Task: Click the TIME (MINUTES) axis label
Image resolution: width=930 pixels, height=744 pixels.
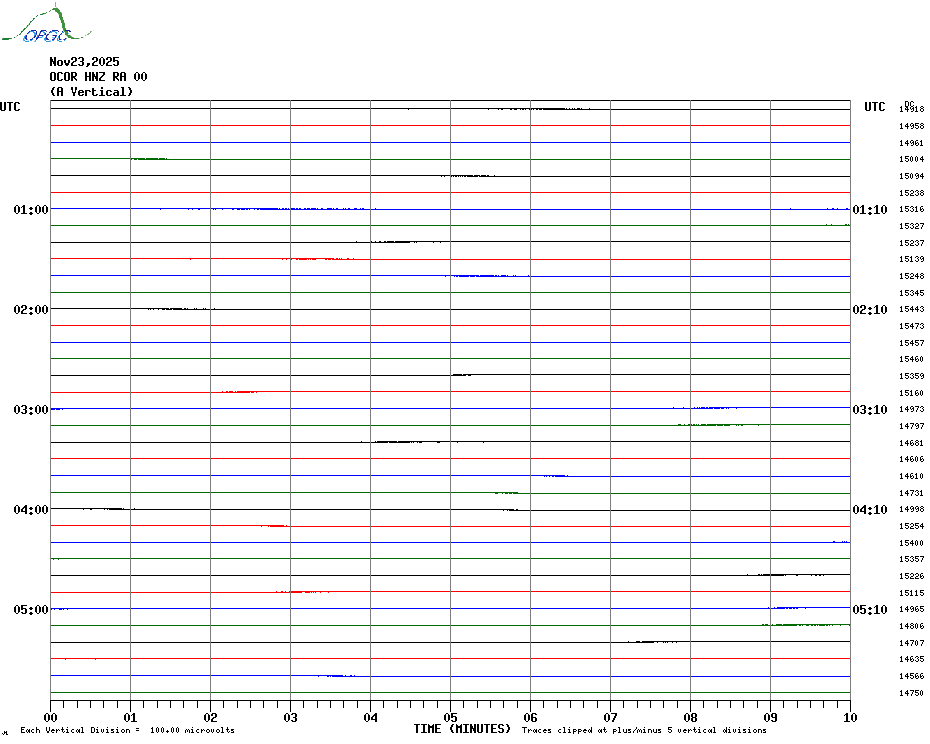Action: click(462, 729)
